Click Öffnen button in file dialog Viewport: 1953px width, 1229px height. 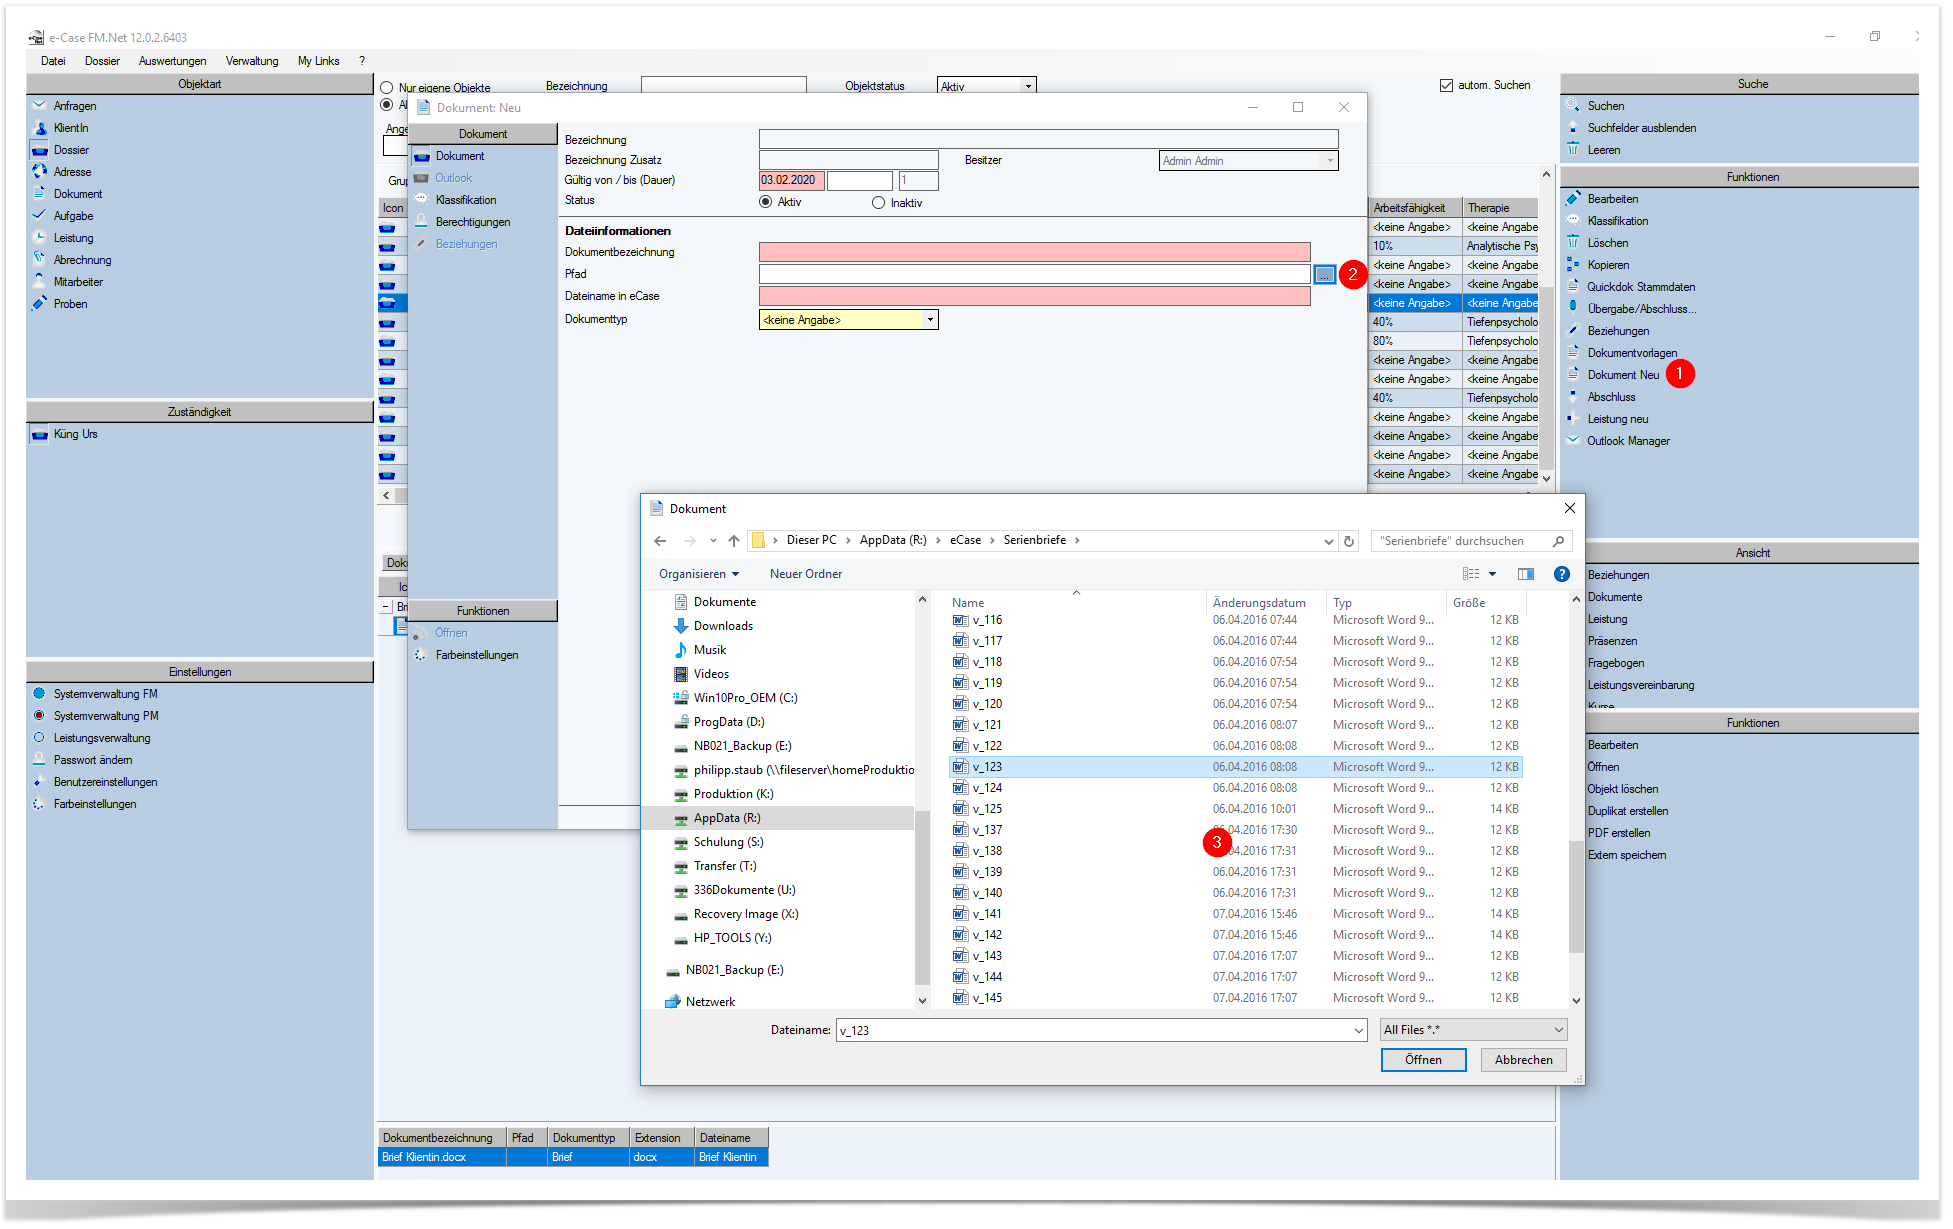click(x=1423, y=1060)
